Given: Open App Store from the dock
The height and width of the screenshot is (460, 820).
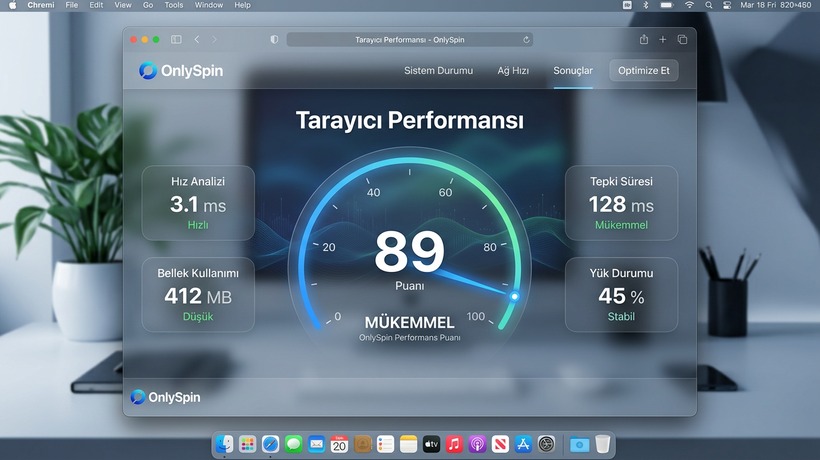Looking at the screenshot, I should [523, 444].
